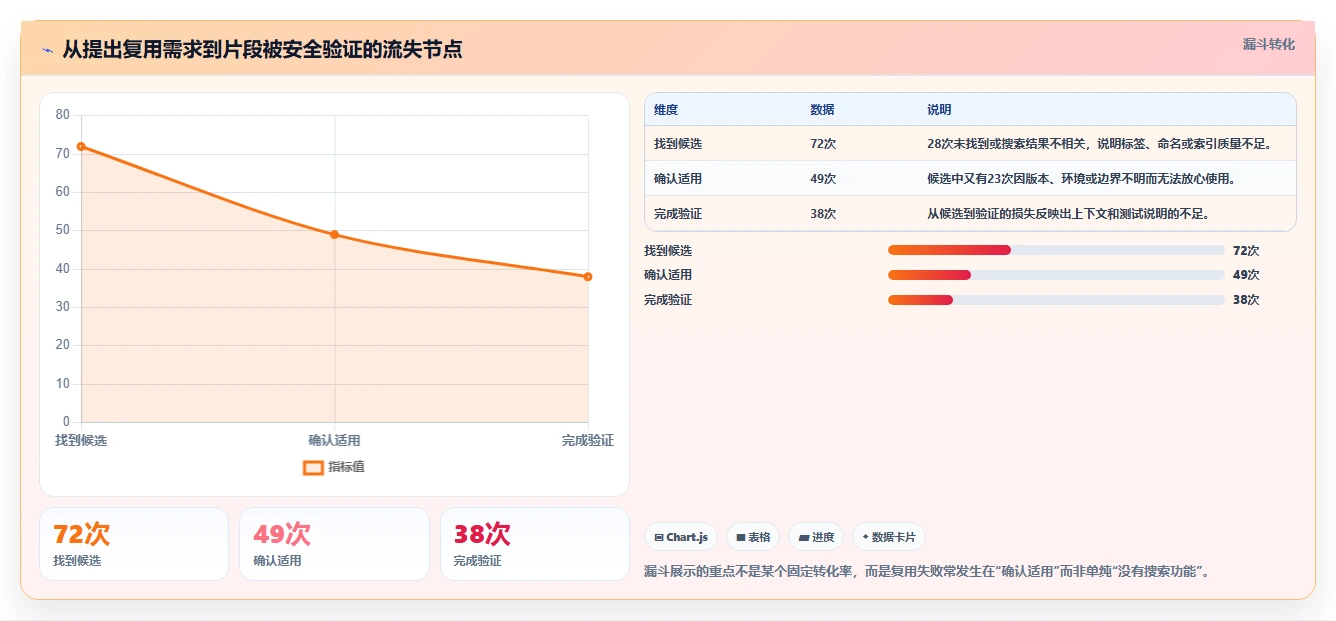Click the y-axis value 80
The width and height of the screenshot is (1336, 621).
pyautogui.click(x=63, y=115)
